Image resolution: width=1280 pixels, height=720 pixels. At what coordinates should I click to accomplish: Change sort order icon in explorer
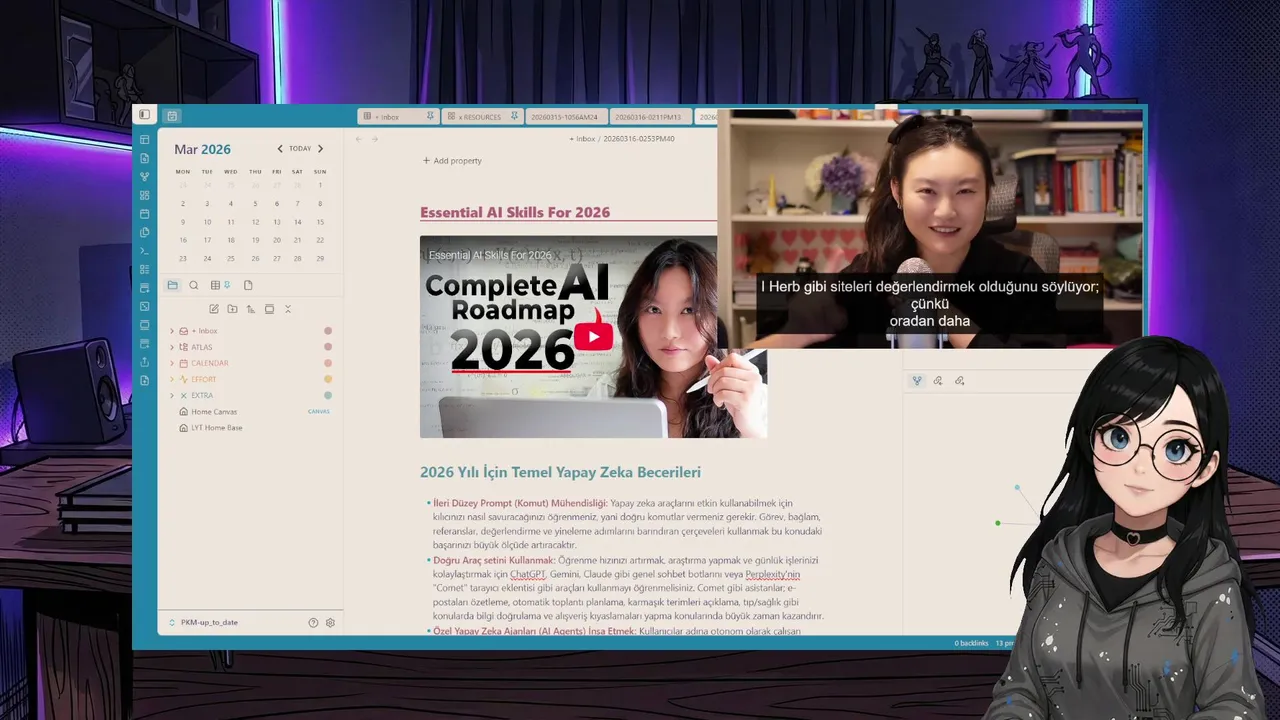click(250, 309)
